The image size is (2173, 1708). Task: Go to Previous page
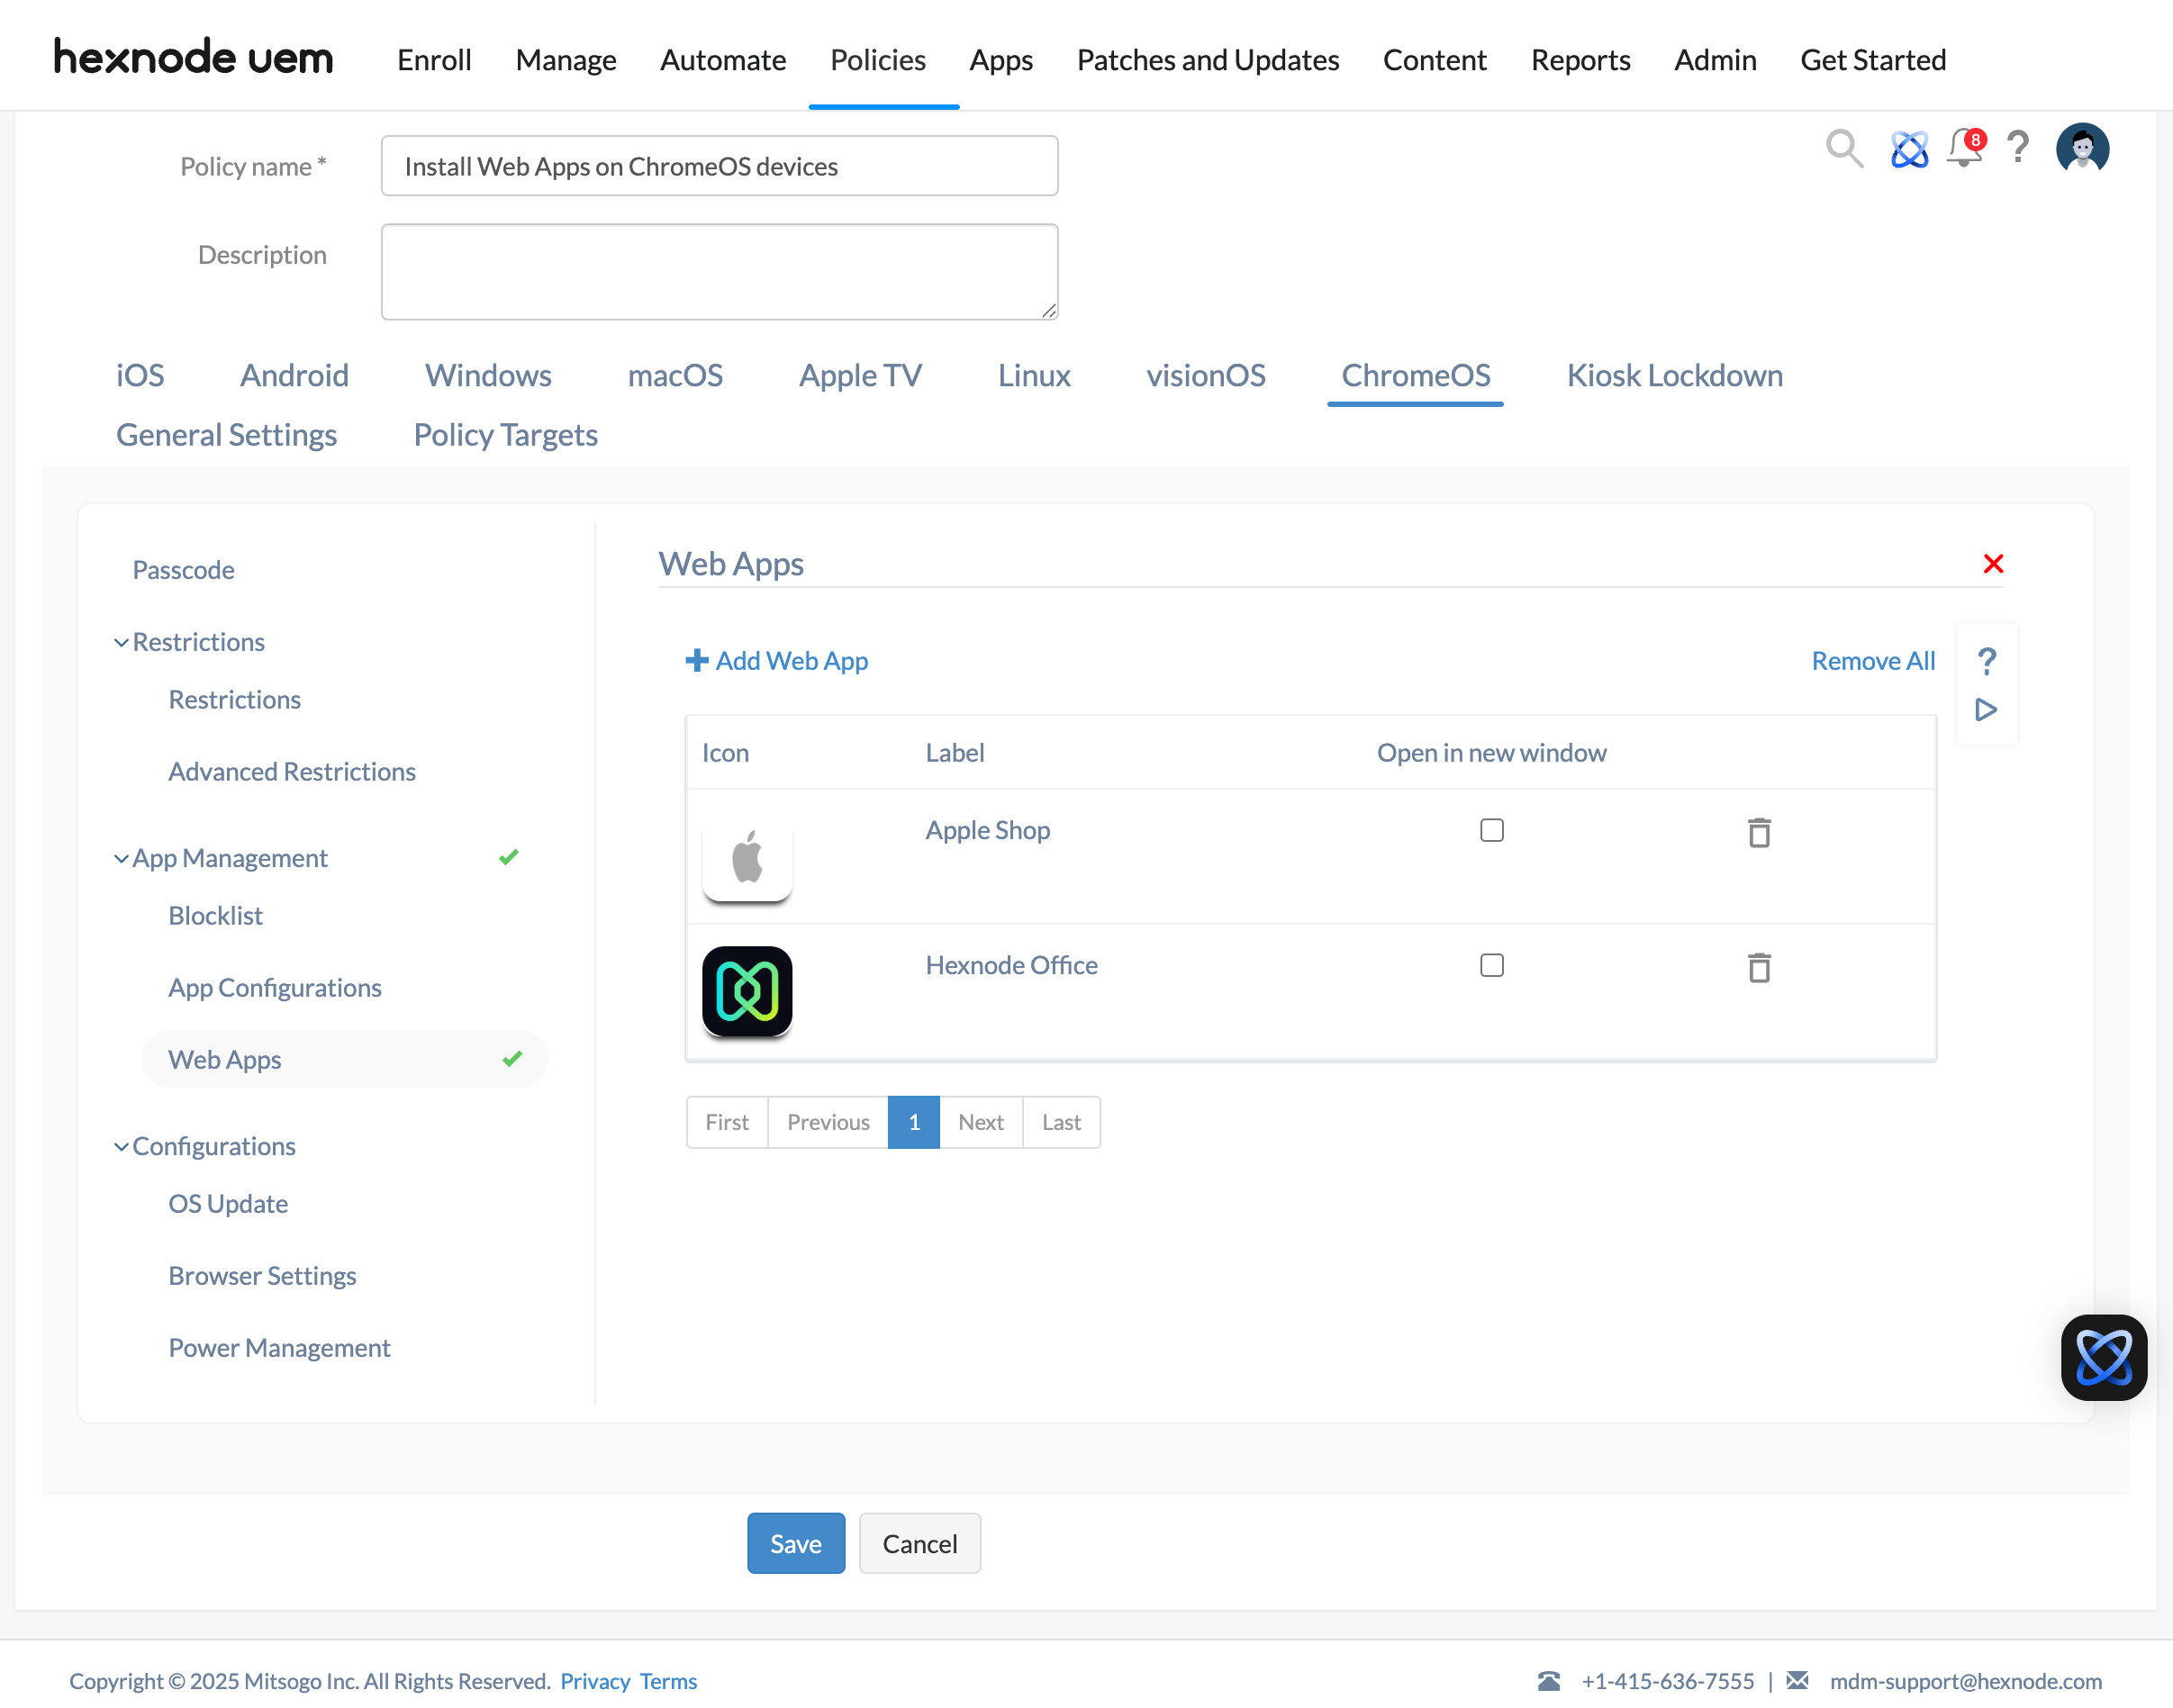click(828, 1122)
